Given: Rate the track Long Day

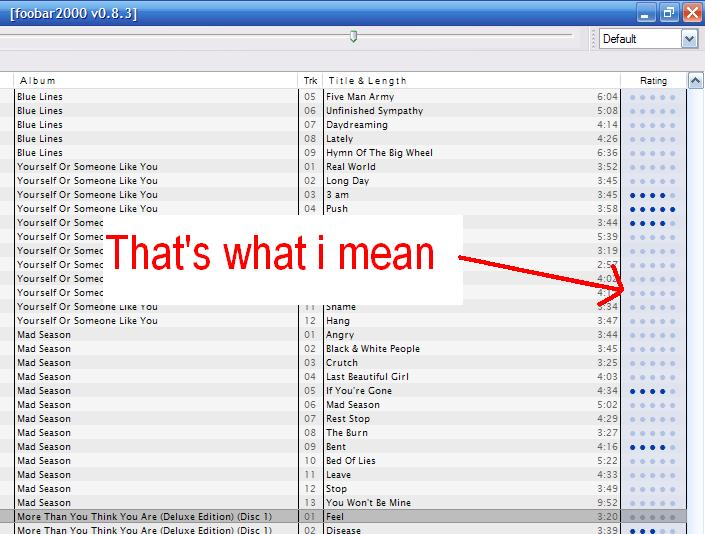Looking at the screenshot, I should (x=653, y=181).
